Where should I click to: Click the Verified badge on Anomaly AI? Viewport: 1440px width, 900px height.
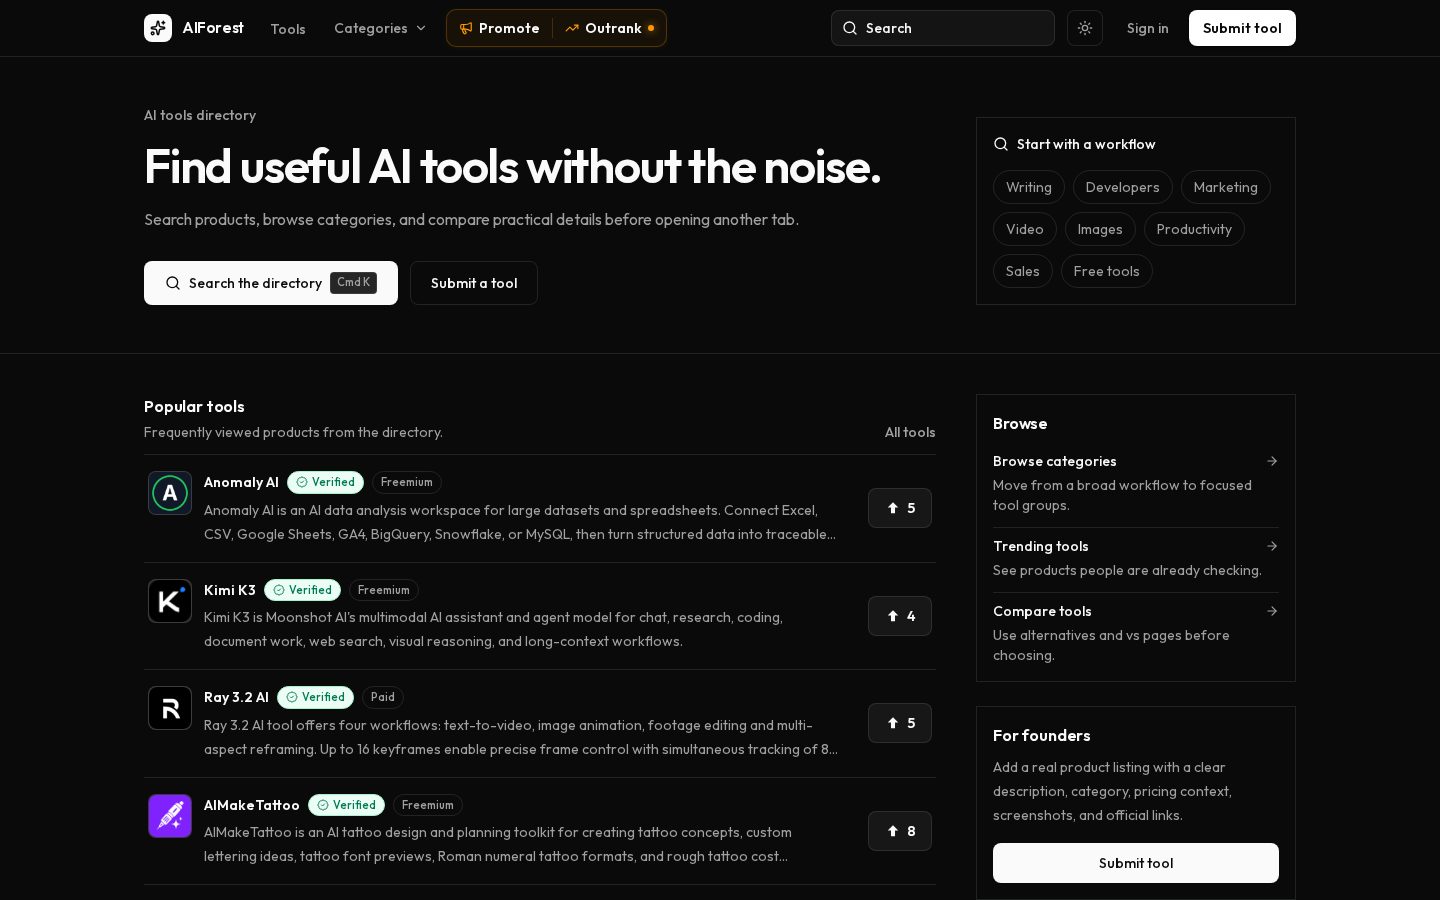(325, 482)
